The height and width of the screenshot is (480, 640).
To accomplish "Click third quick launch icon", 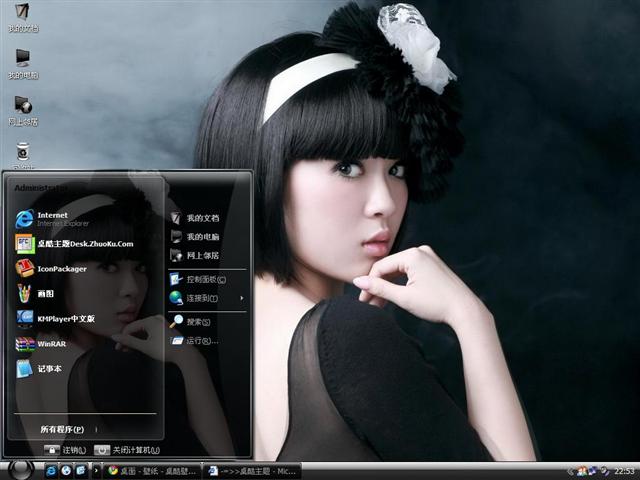I will pyautogui.click(x=80, y=471).
